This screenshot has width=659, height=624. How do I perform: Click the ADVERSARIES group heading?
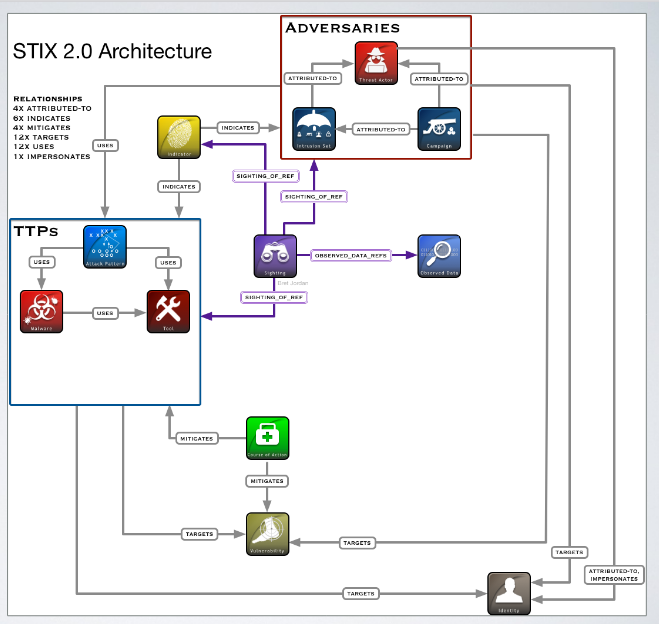(343, 28)
